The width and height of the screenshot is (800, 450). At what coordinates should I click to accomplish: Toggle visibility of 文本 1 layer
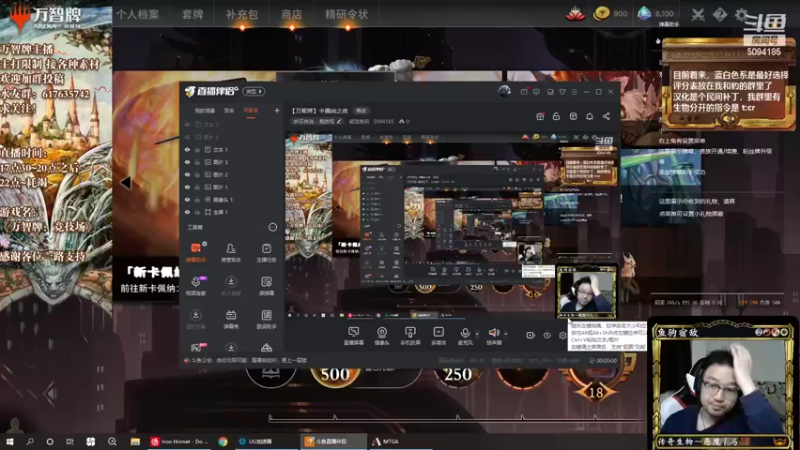187,150
